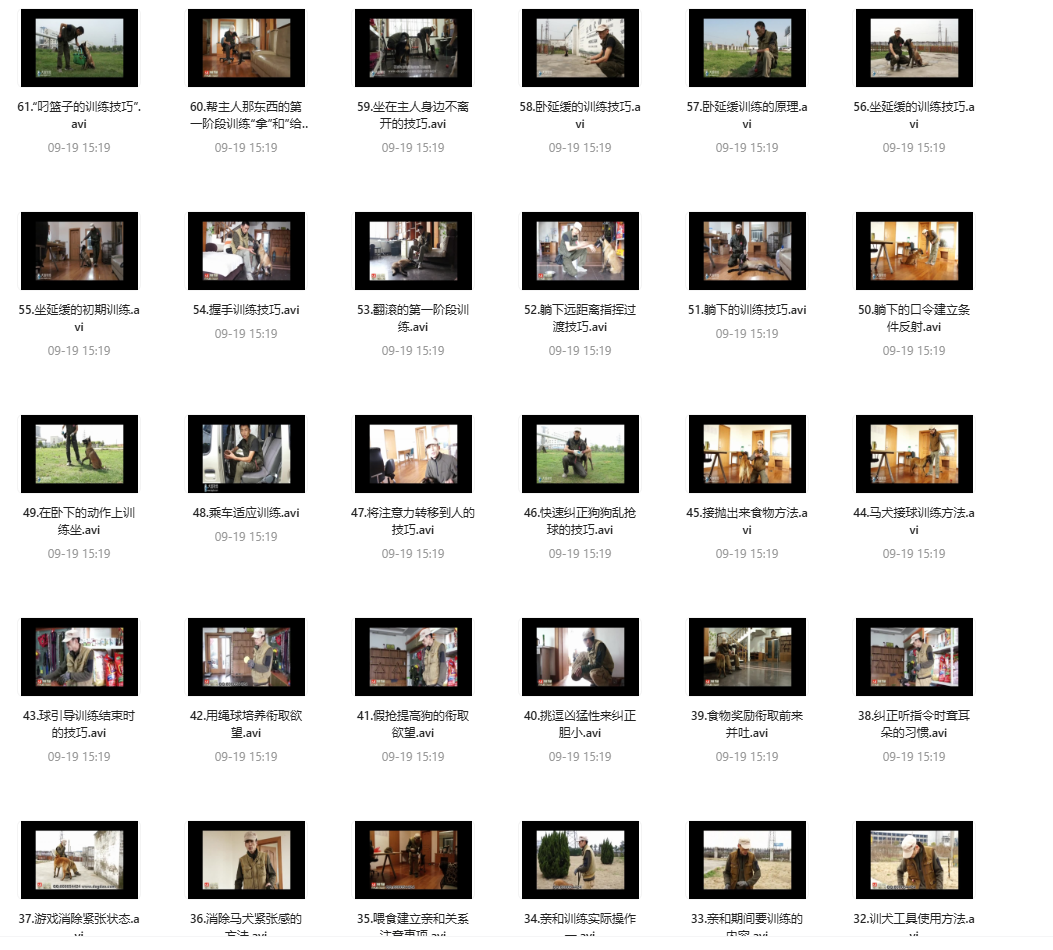Image resolution: width=1053 pixels, height=950 pixels.
Task: Select thumbnail of 46.快速纠正狗狗乱抢球的技巧
Action: 580,454
